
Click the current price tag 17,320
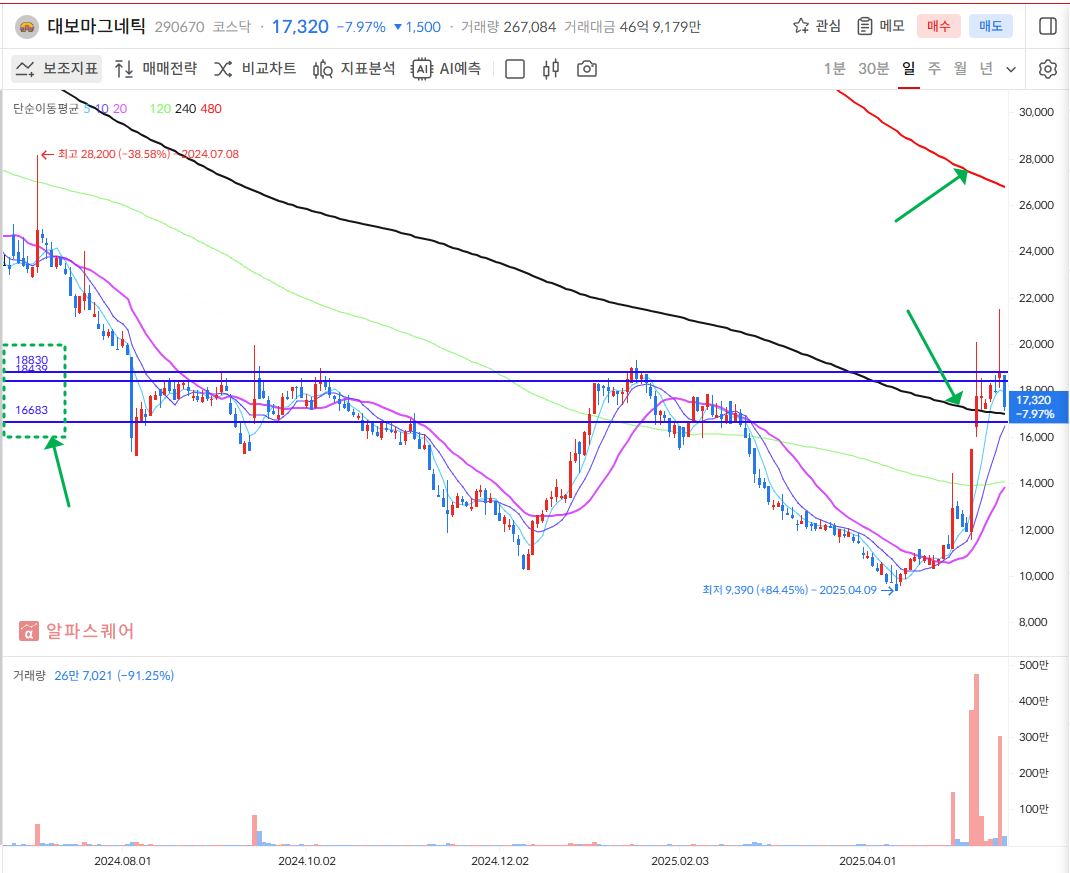[1036, 407]
